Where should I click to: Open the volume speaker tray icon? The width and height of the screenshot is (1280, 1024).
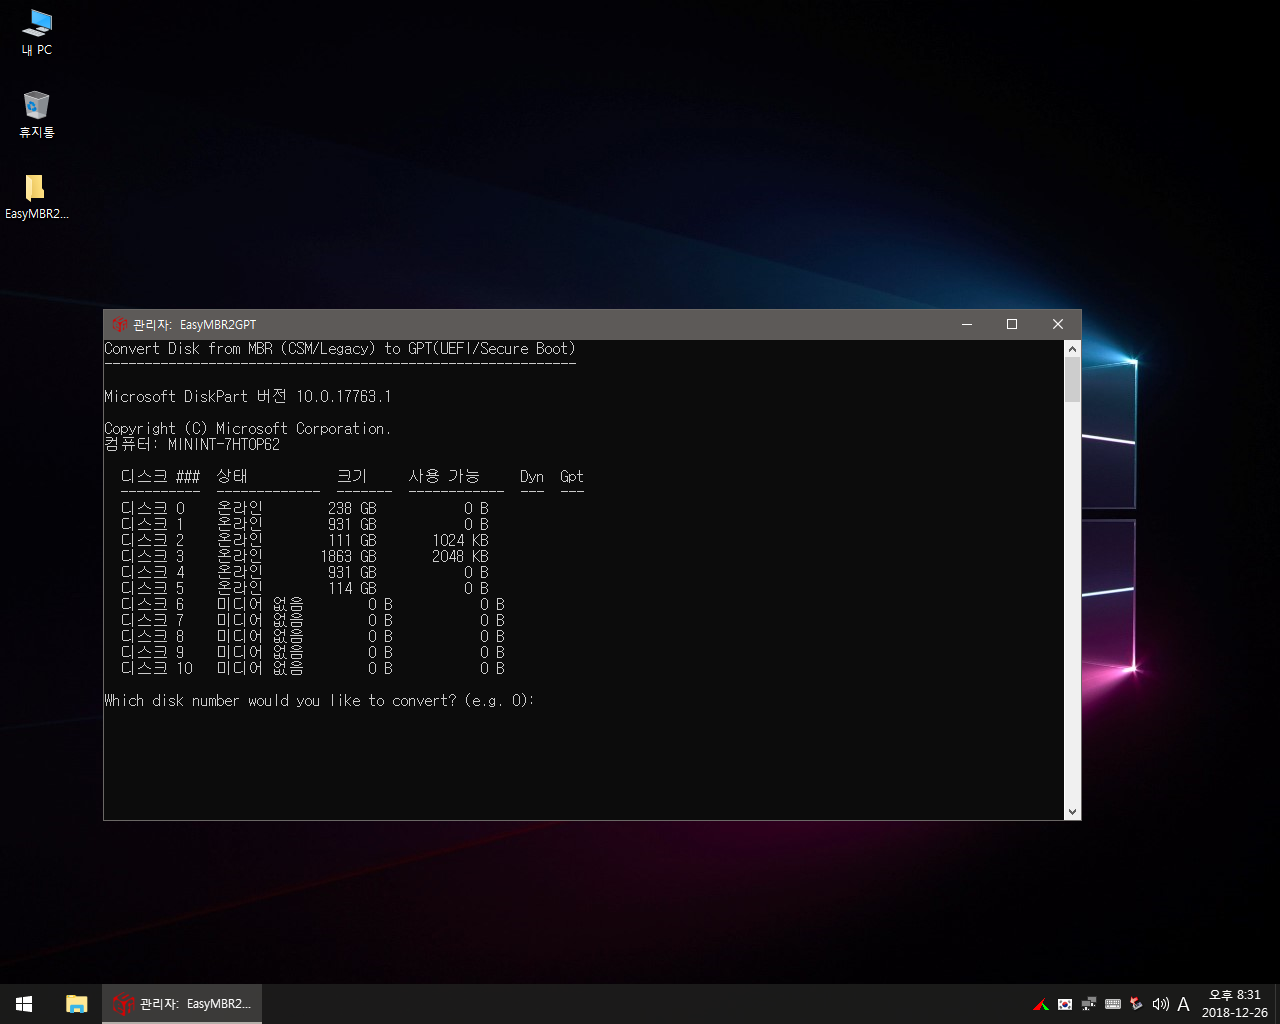(x=1160, y=1004)
